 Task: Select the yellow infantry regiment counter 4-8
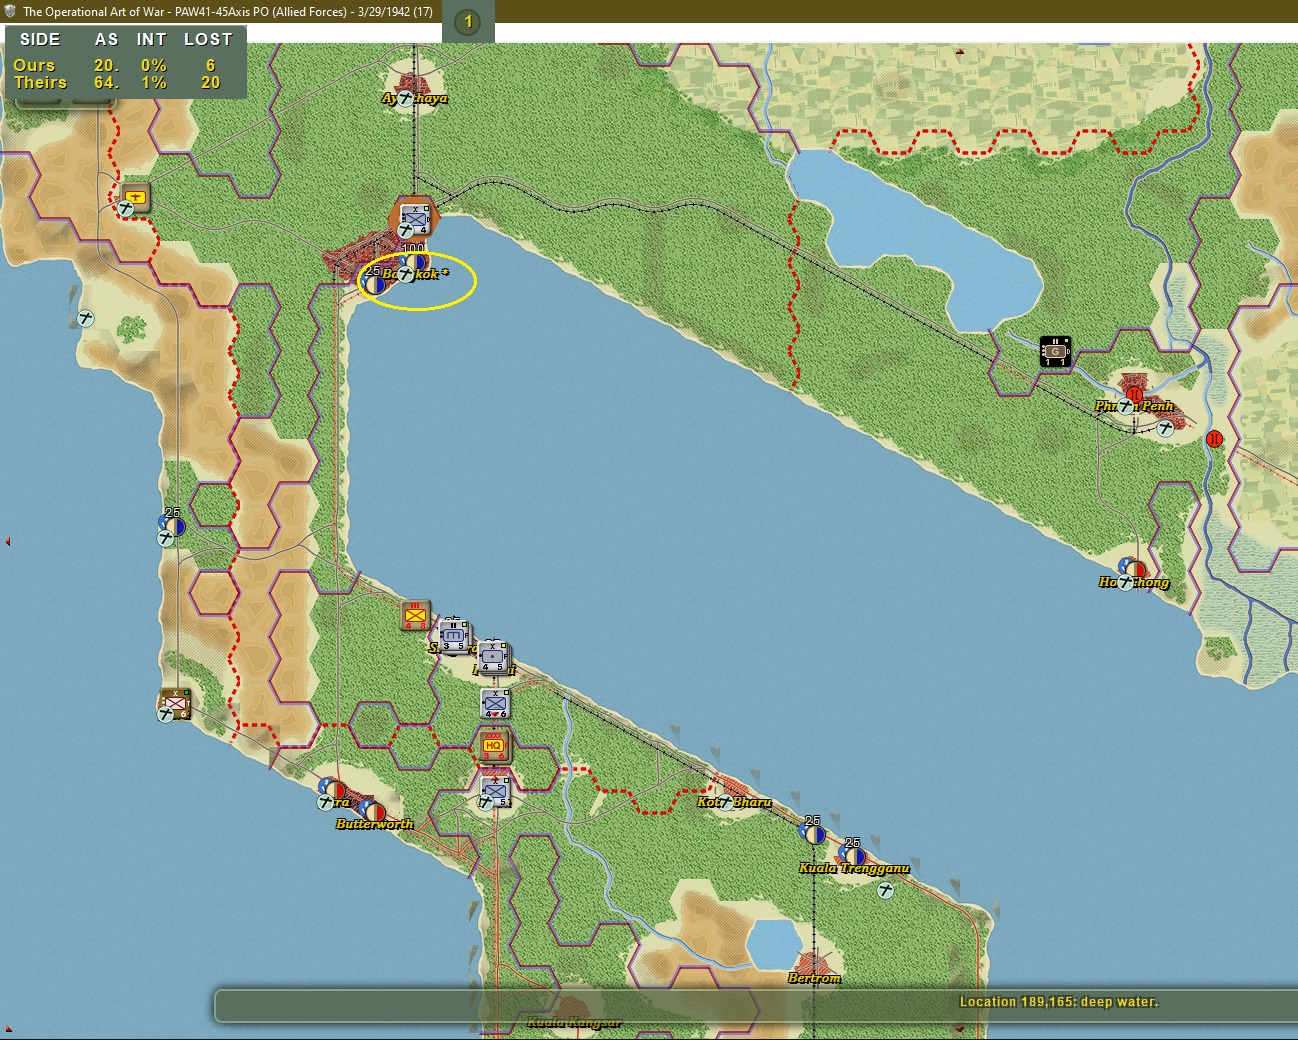click(x=415, y=615)
